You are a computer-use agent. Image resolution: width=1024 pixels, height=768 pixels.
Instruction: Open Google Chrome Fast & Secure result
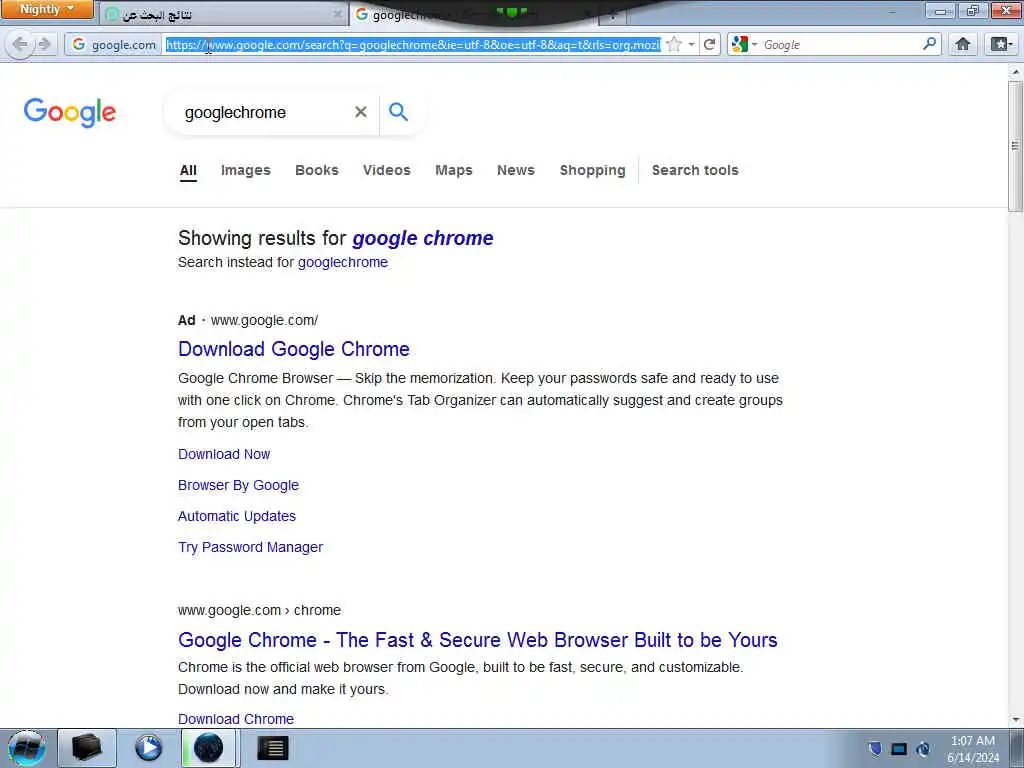[x=477, y=640]
